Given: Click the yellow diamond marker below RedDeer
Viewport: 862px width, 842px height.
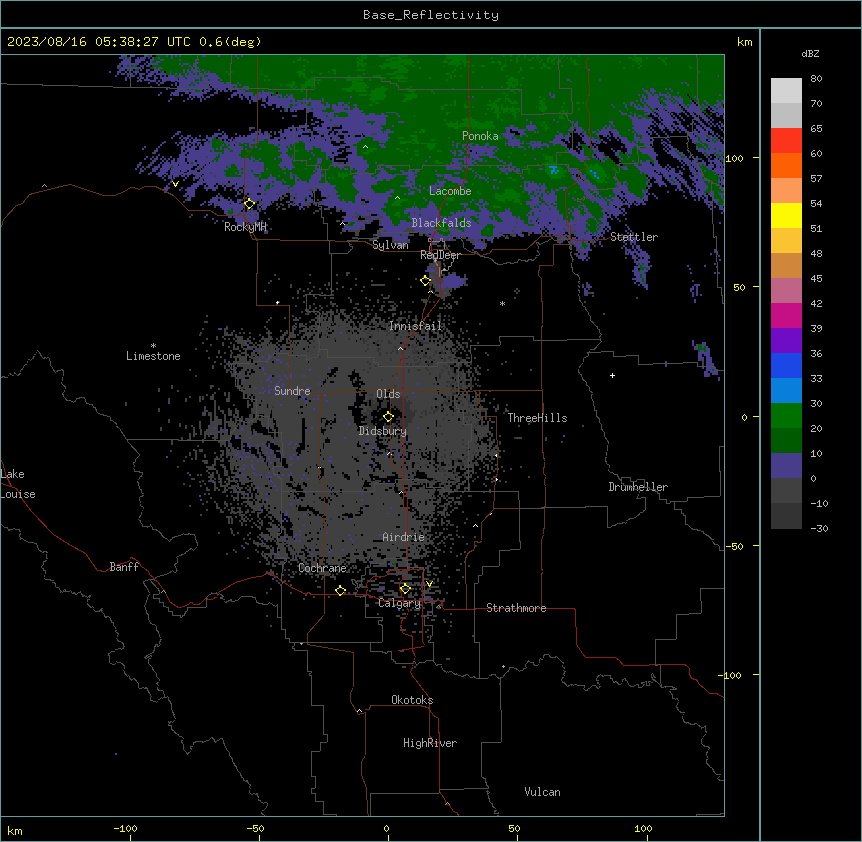Looking at the screenshot, I should pyautogui.click(x=425, y=281).
